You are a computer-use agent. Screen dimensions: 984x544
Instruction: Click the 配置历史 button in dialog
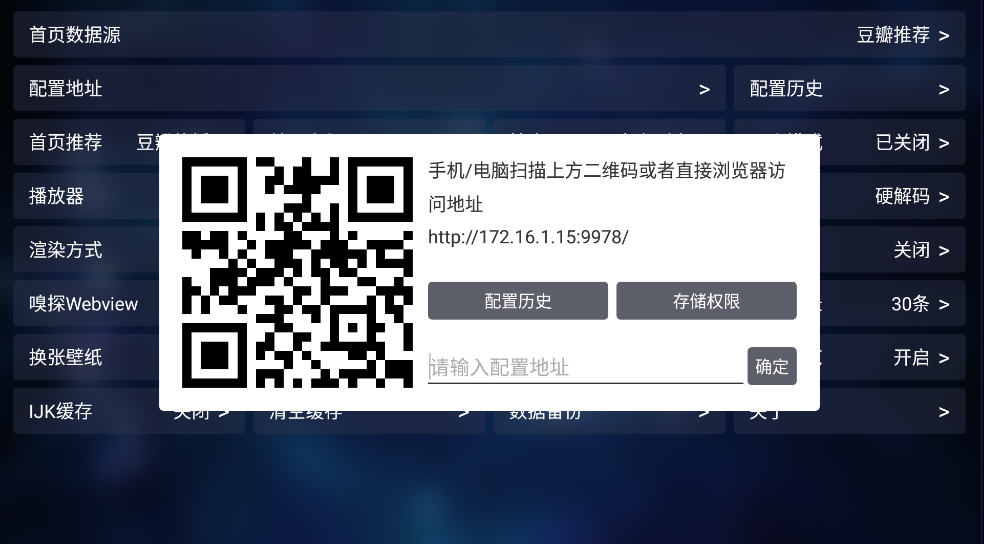click(x=518, y=301)
